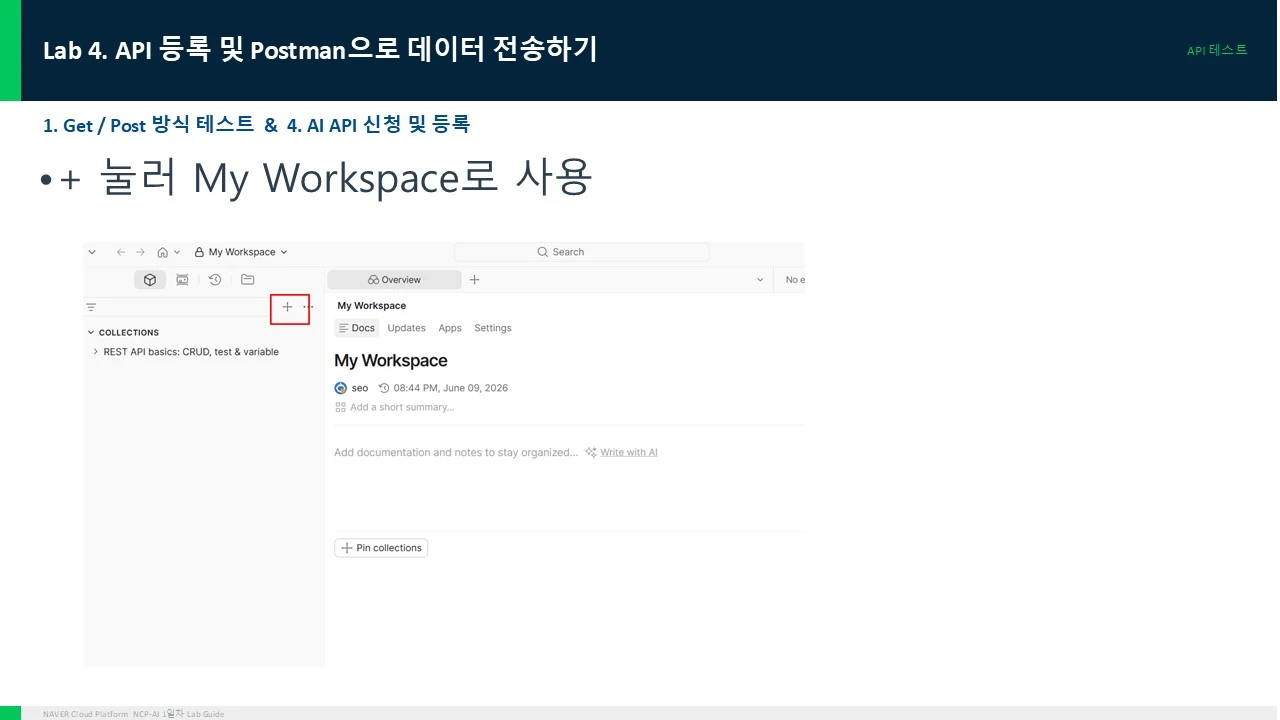The height and width of the screenshot is (720, 1280).
Task: Click the Pin collections button
Action: click(x=381, y=548)
